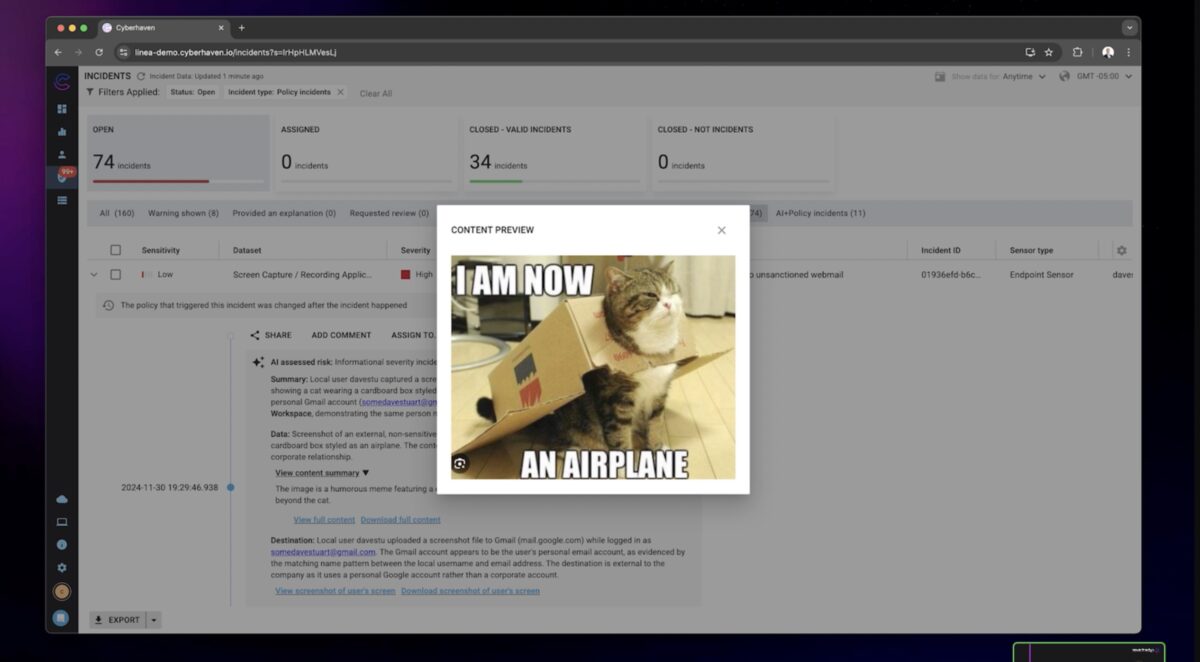
Task: Open the Anytime date range dropdown
Action: 1024,76
